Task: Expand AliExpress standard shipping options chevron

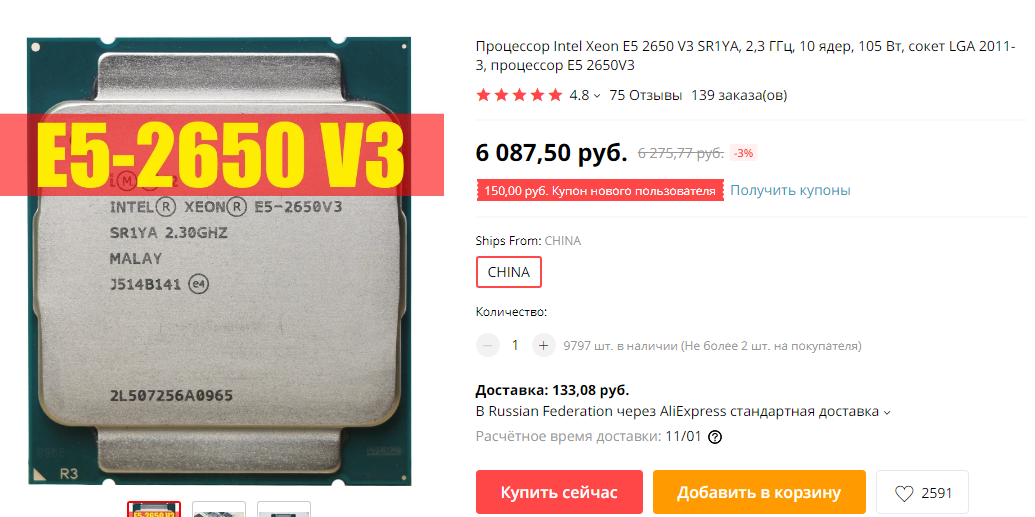Action: pos(886,413)
